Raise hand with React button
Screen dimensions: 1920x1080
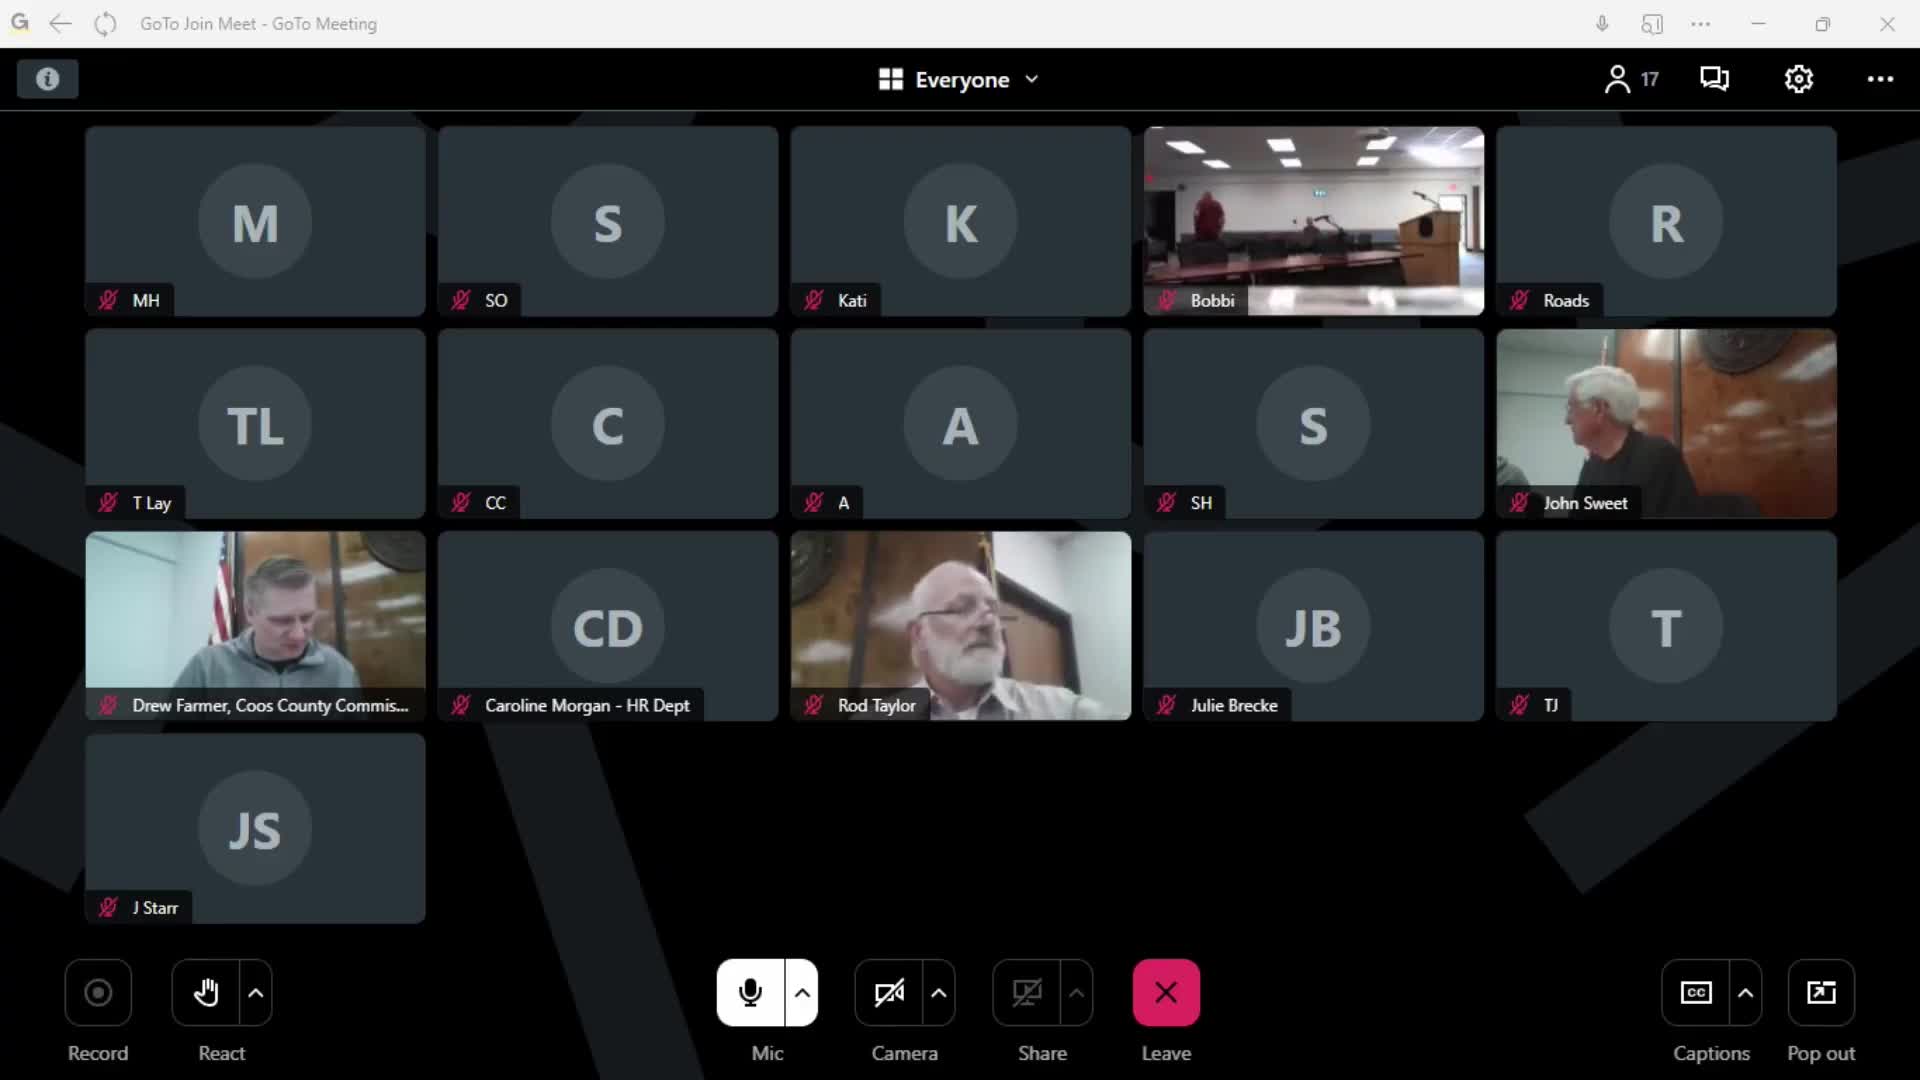[206, 992]
